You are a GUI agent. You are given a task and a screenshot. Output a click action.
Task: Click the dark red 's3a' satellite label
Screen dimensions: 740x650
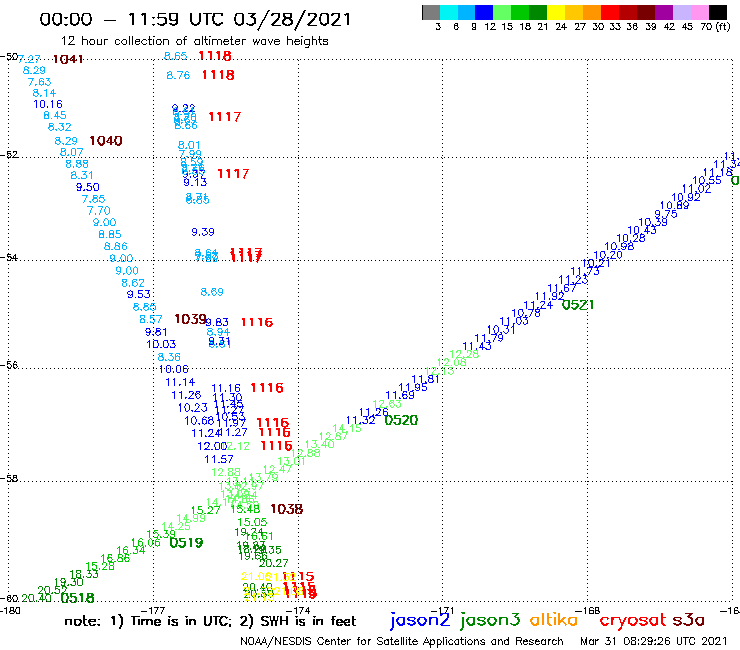click(x=689, y=620)
